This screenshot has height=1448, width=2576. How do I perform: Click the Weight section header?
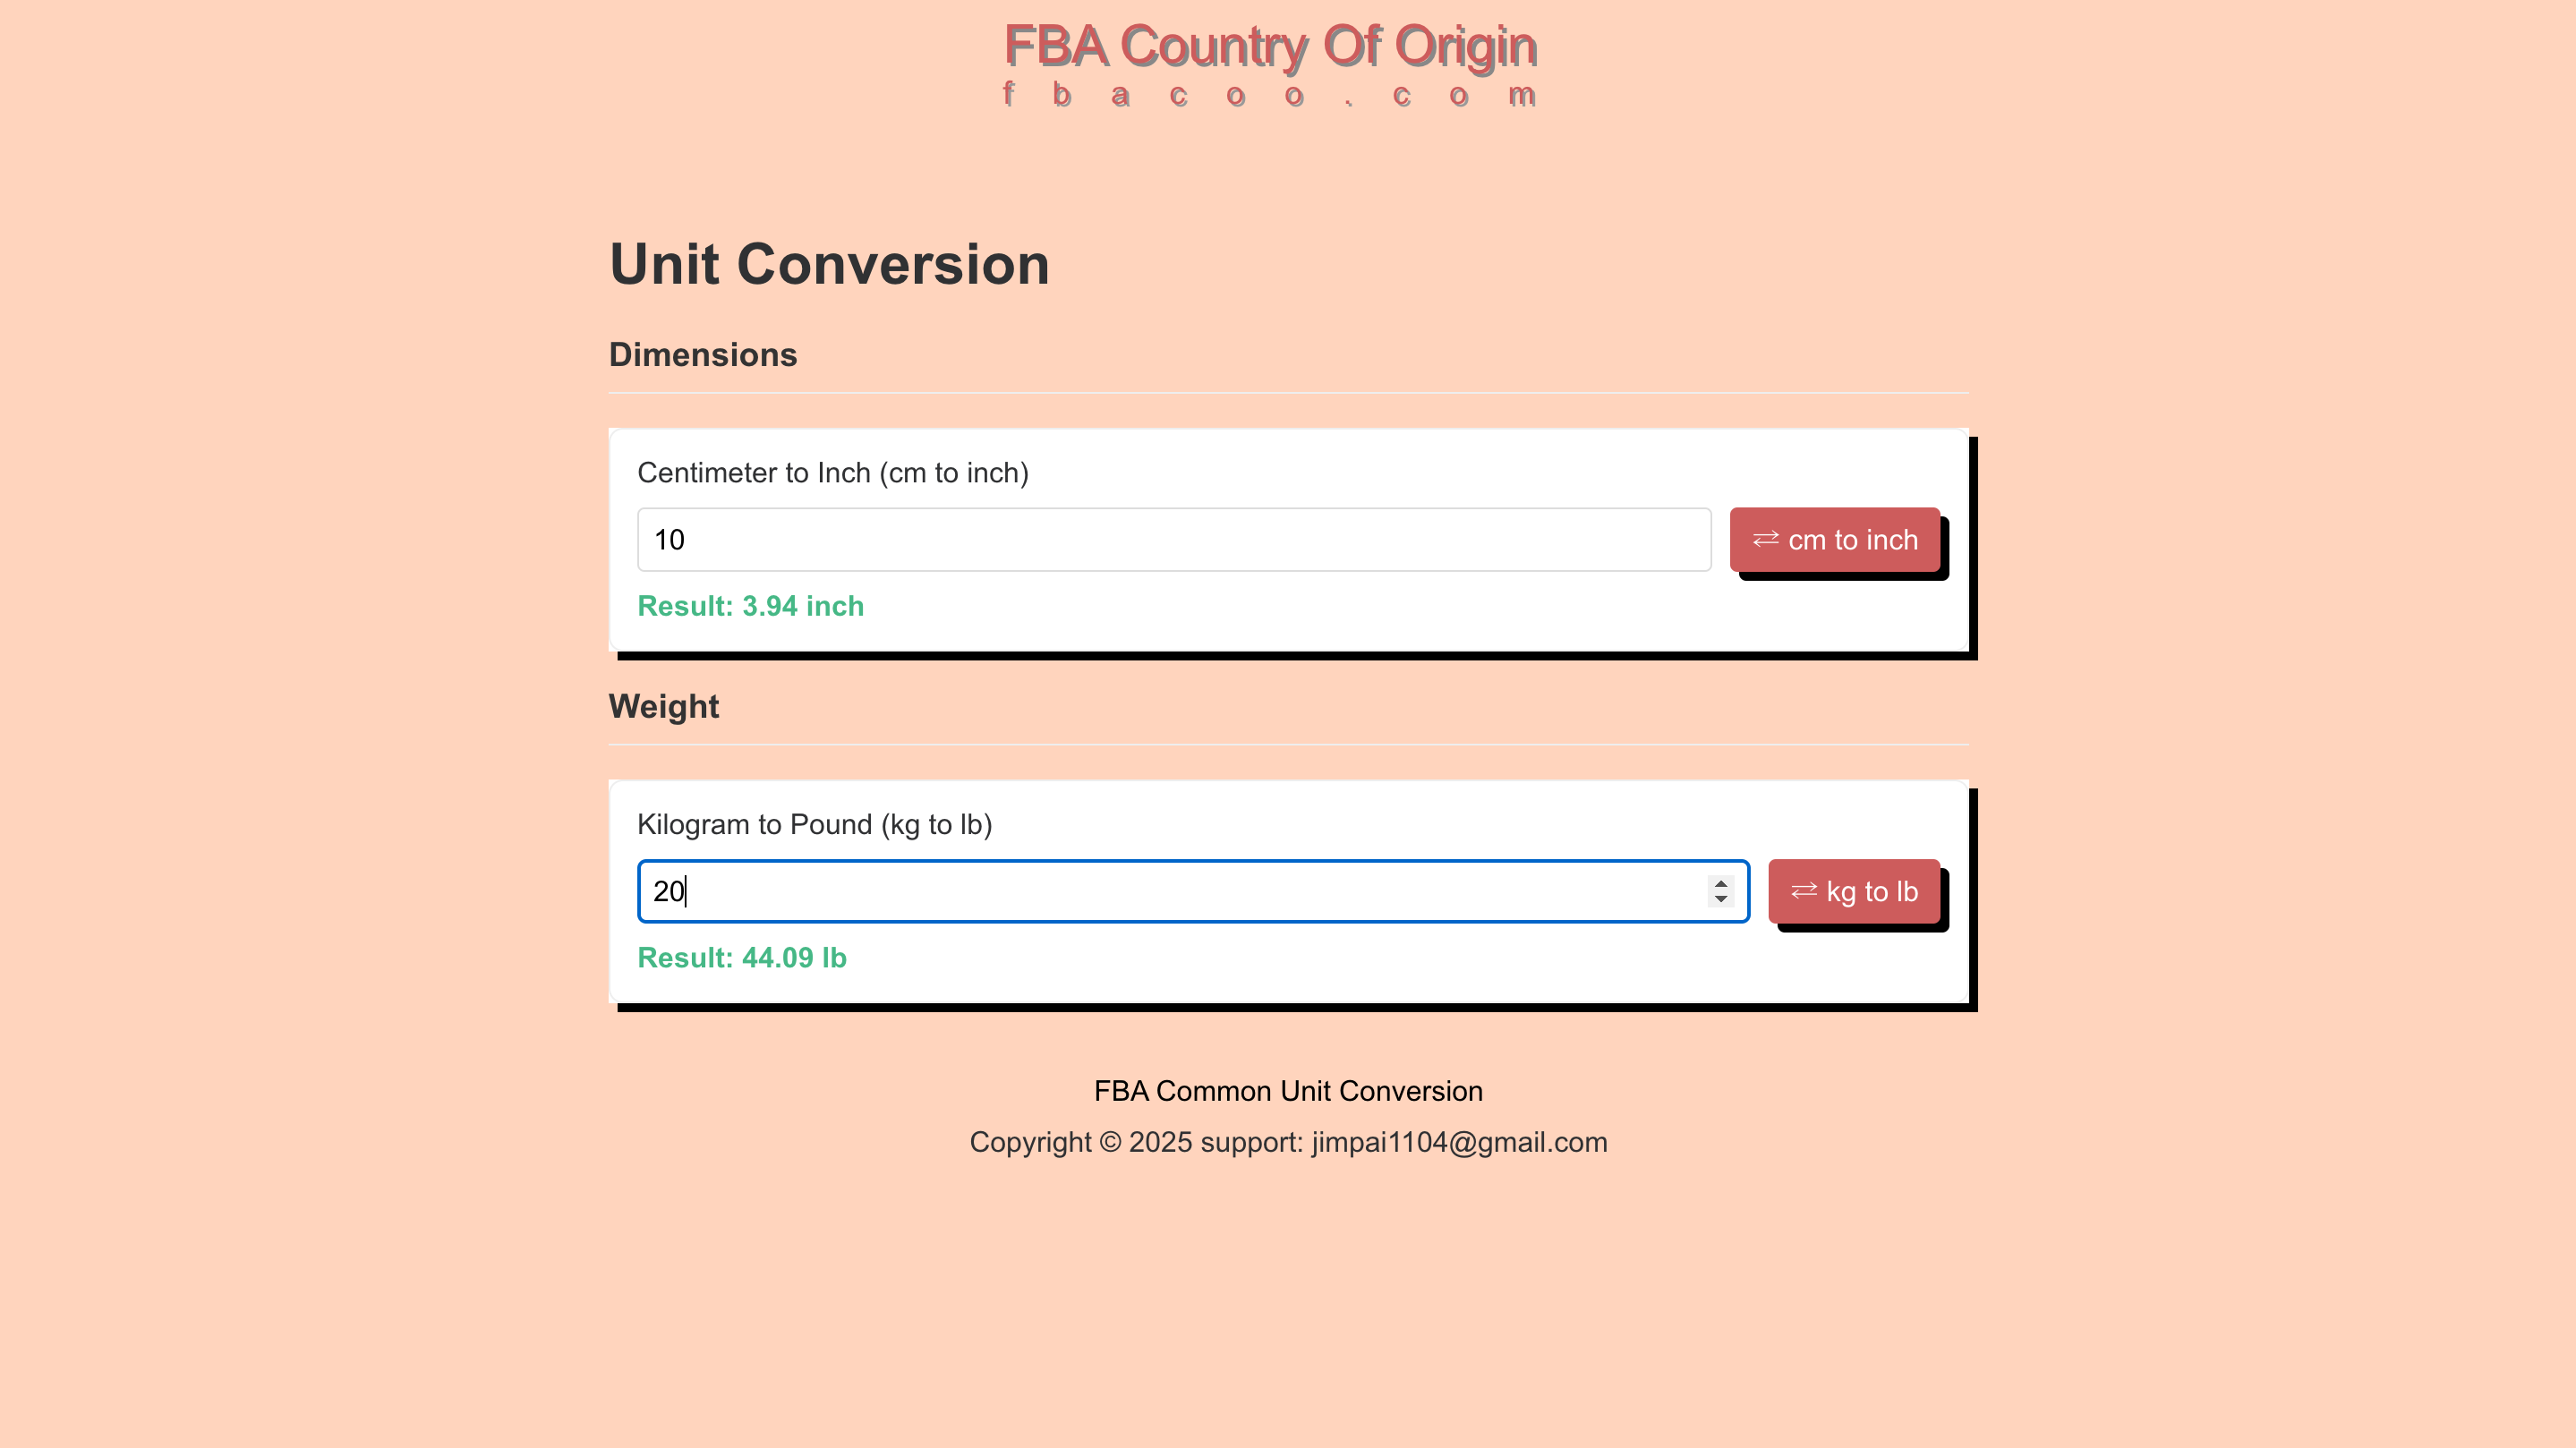663,706
